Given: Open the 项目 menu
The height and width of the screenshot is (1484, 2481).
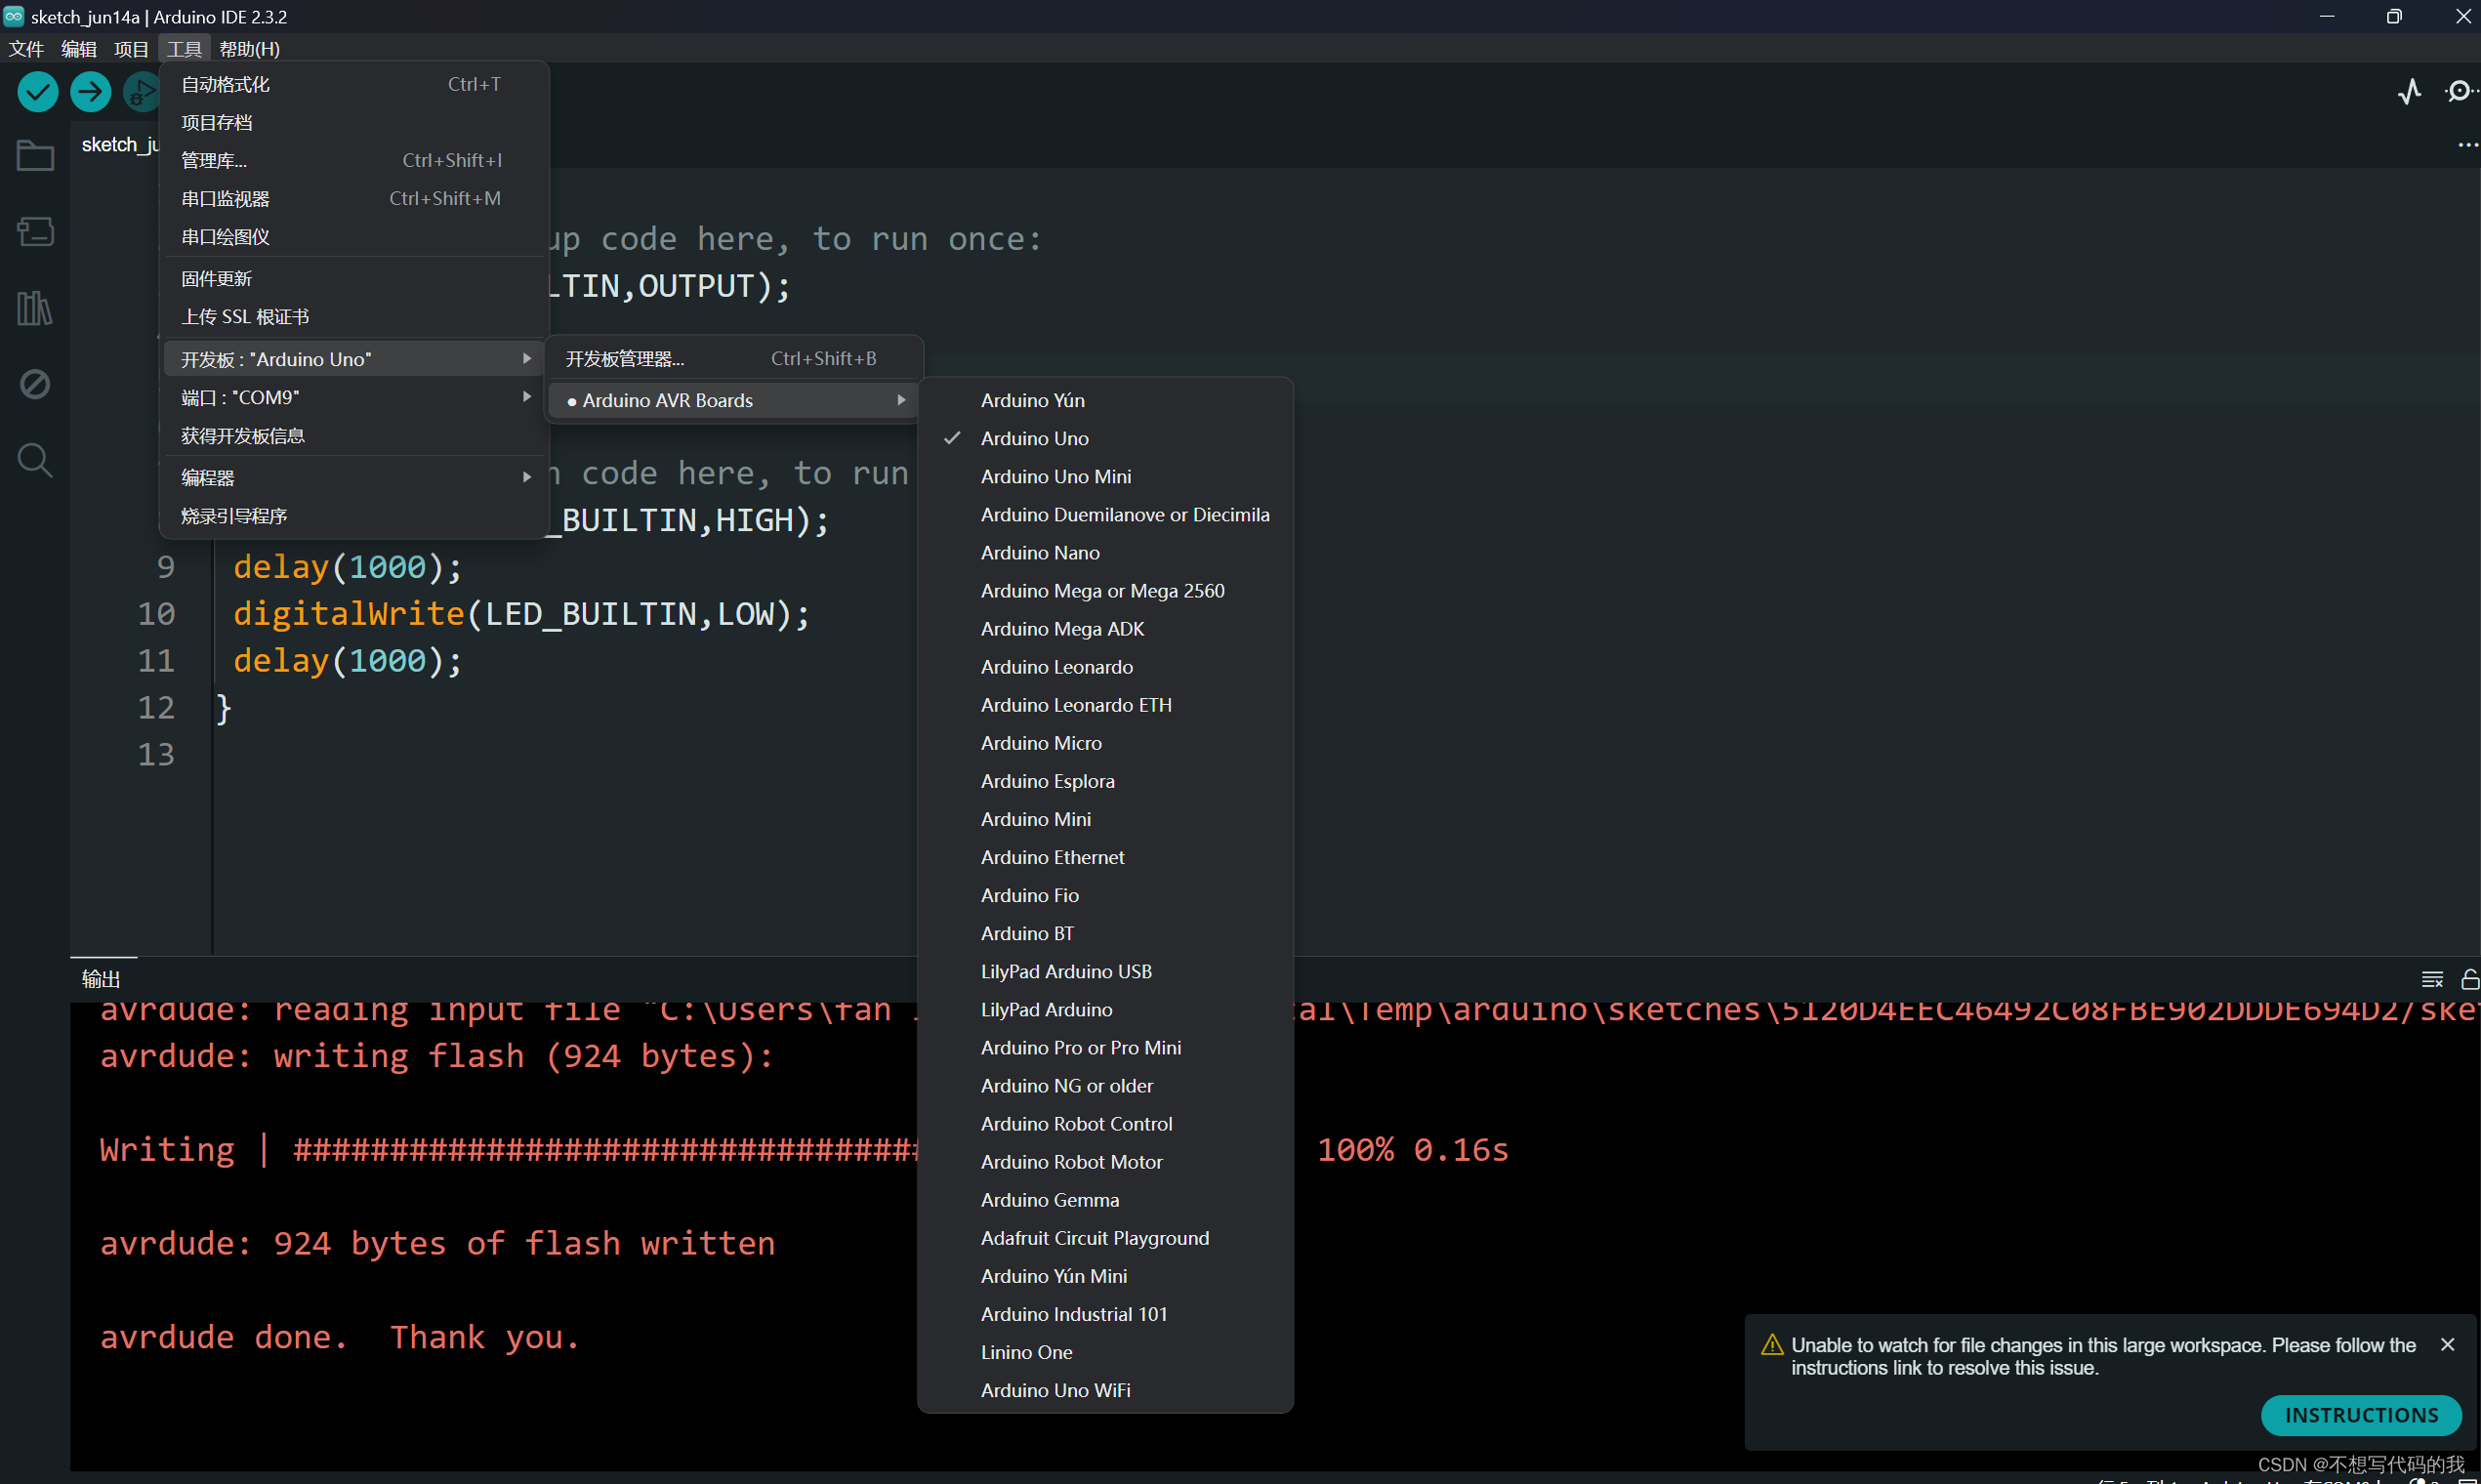Looking at the screenshot, I should pyautogui.click(x=131, y=49).
